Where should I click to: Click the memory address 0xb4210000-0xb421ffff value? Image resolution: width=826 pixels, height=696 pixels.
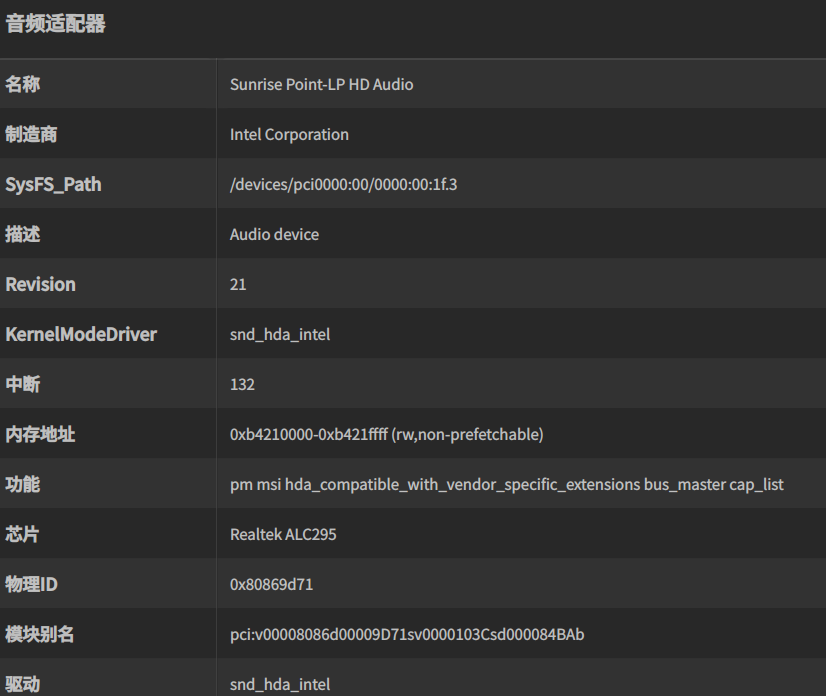pyautogui.click(x=387, y=434)
